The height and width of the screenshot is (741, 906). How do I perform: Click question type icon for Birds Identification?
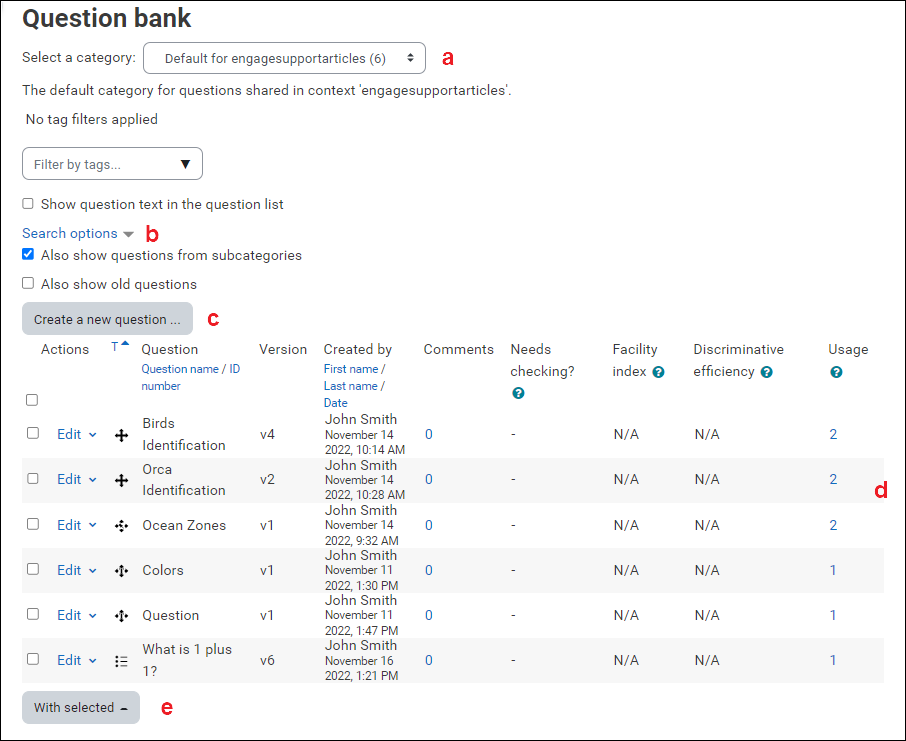coord(121,435)
